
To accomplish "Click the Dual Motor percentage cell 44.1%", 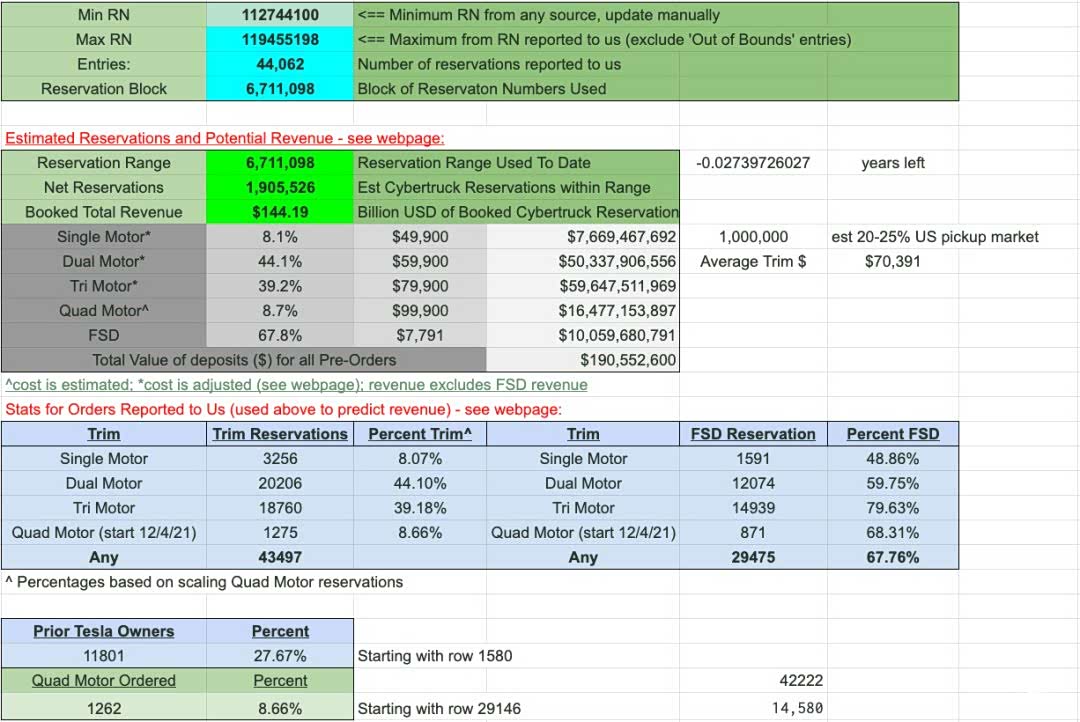I will [x=280, y=261].
